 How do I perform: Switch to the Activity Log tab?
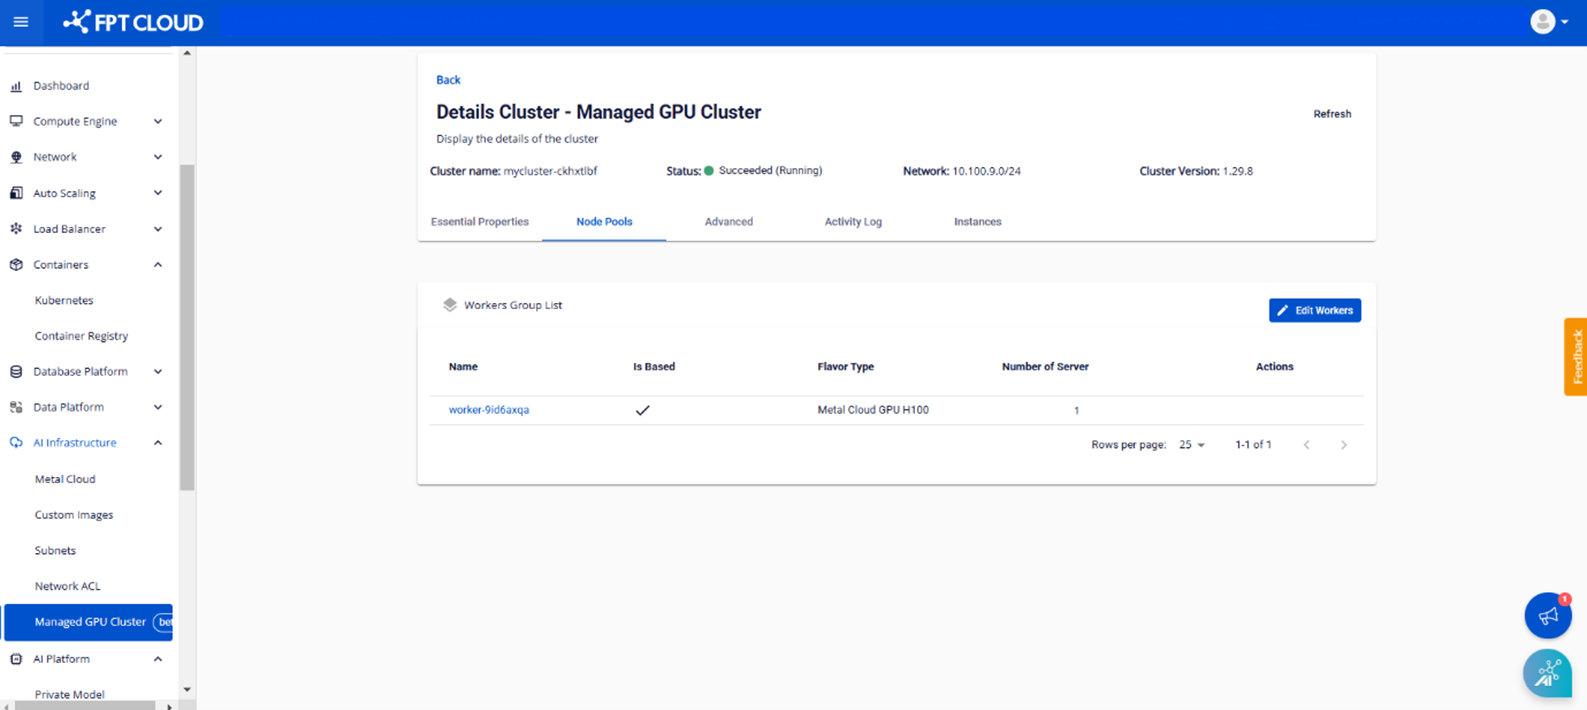point(853,222)
